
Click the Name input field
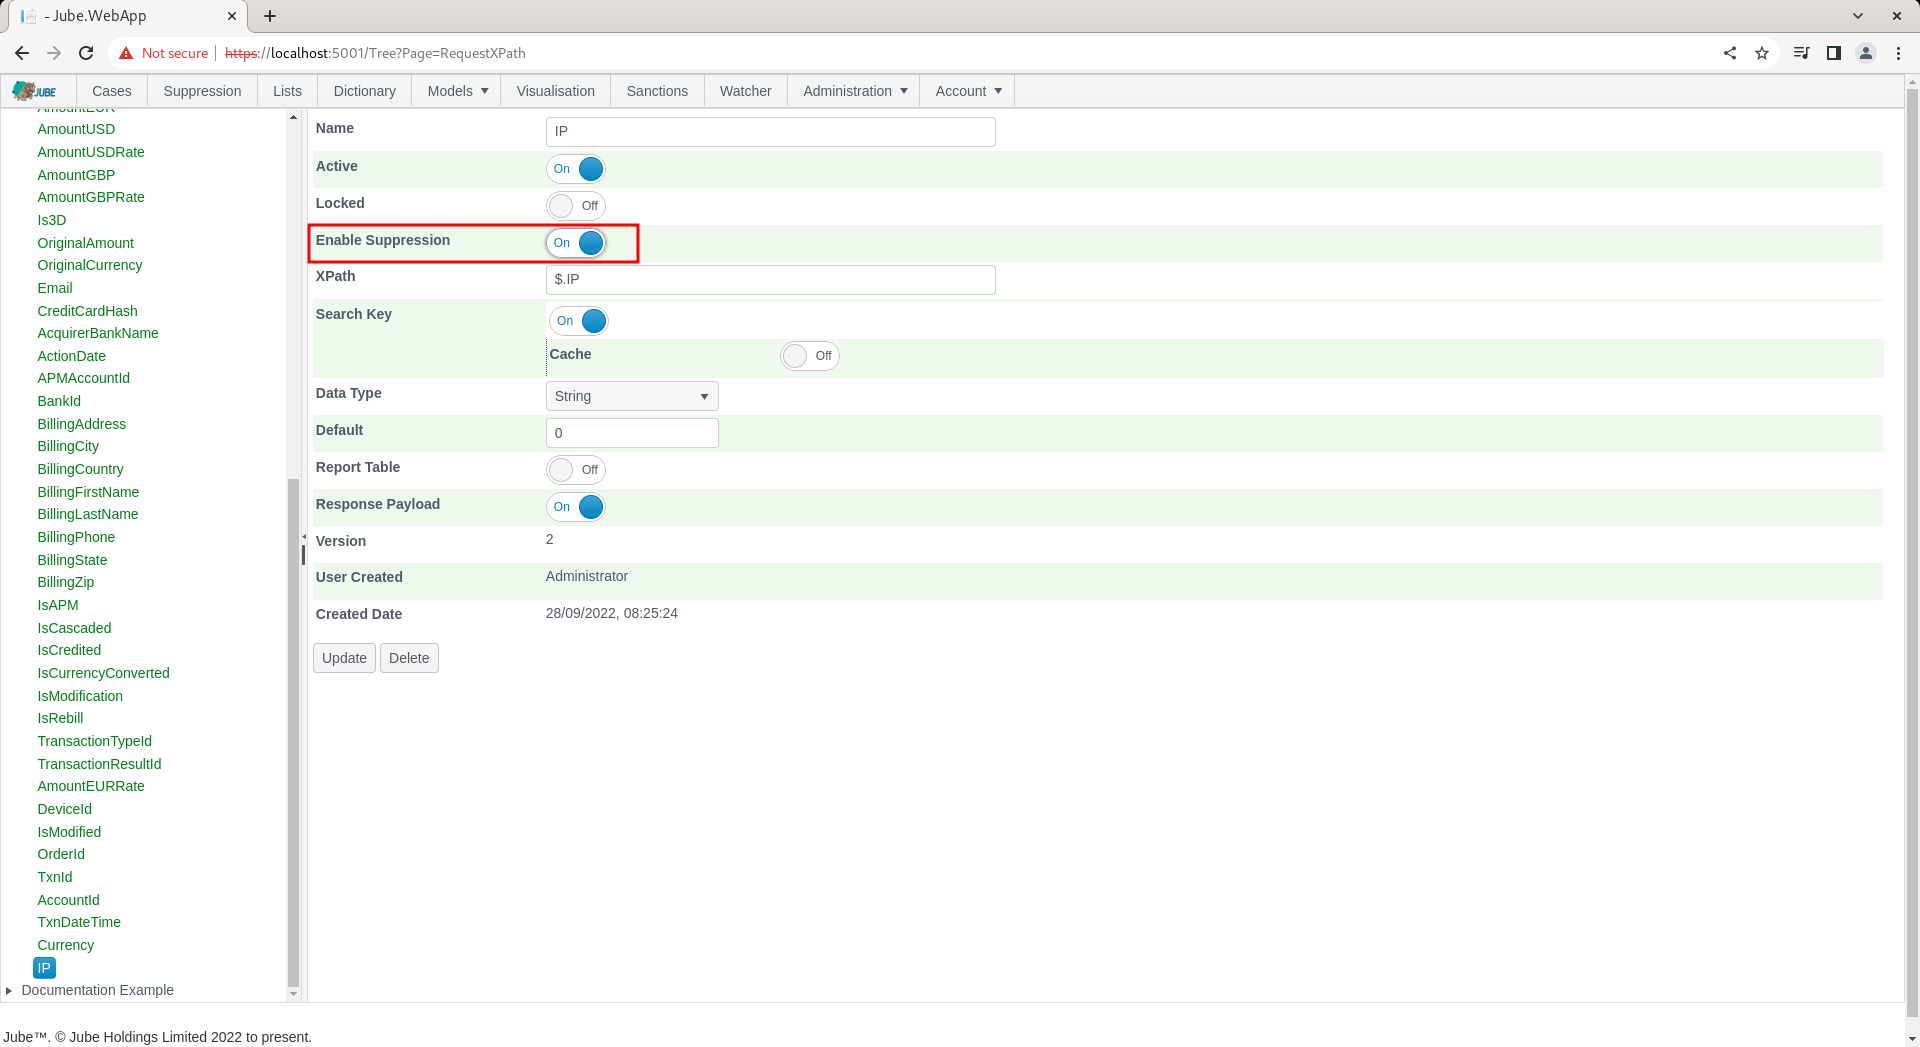tap(770, 132)
